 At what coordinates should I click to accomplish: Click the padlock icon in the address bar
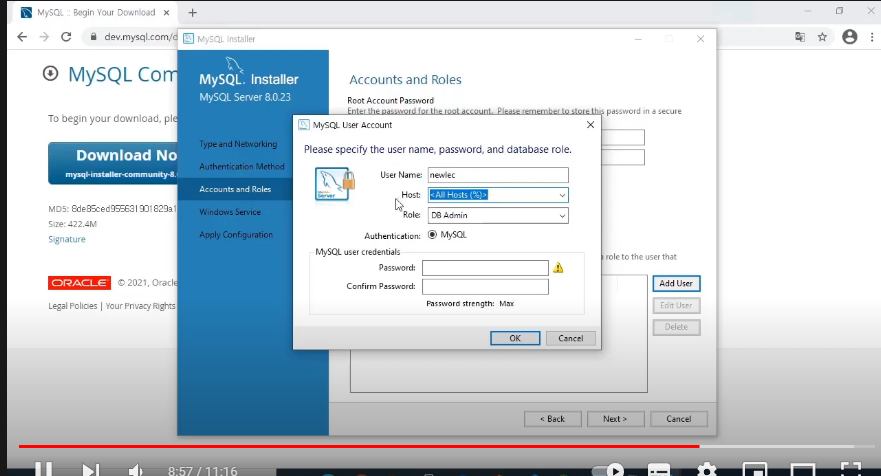pos(93,37)
